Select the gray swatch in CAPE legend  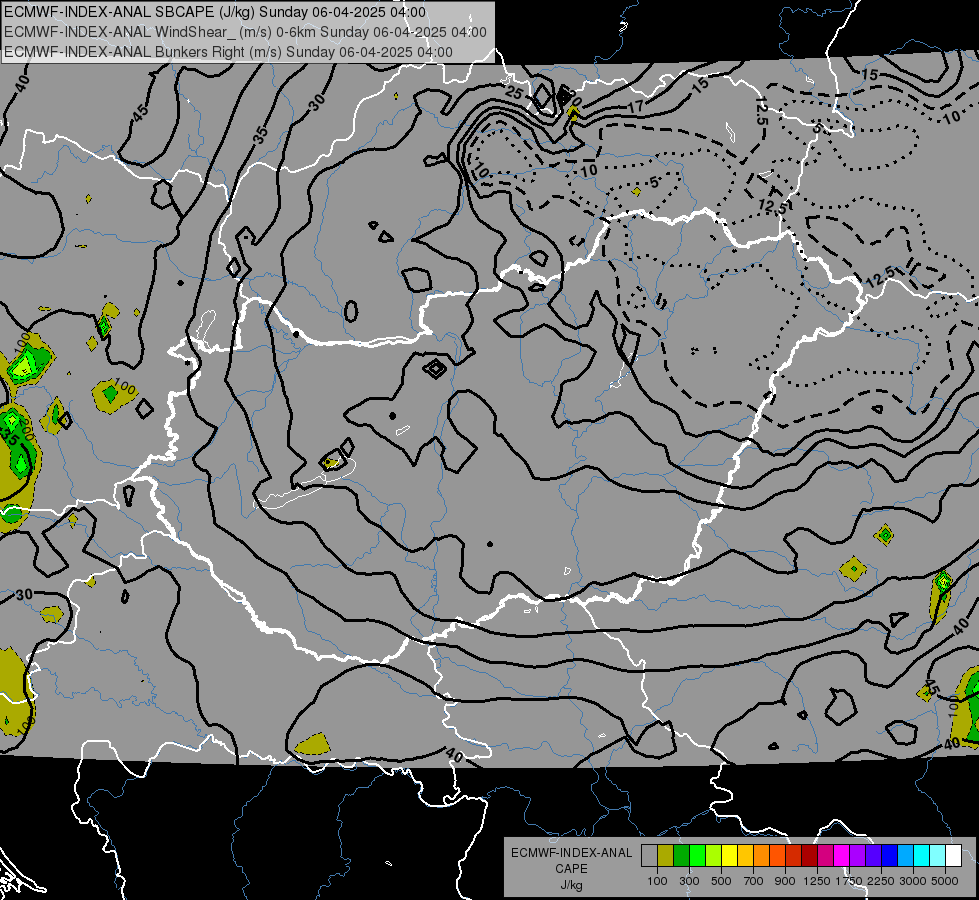(649, 856)
